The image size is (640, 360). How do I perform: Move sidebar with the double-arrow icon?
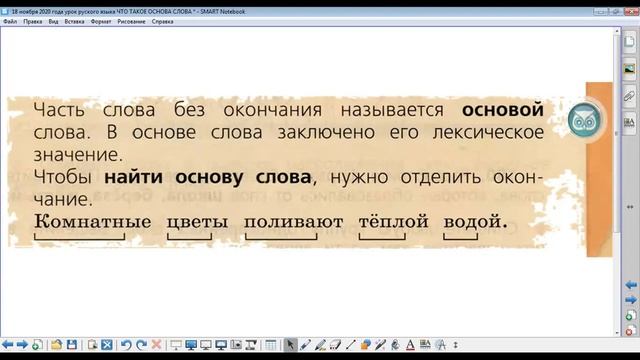630,207
